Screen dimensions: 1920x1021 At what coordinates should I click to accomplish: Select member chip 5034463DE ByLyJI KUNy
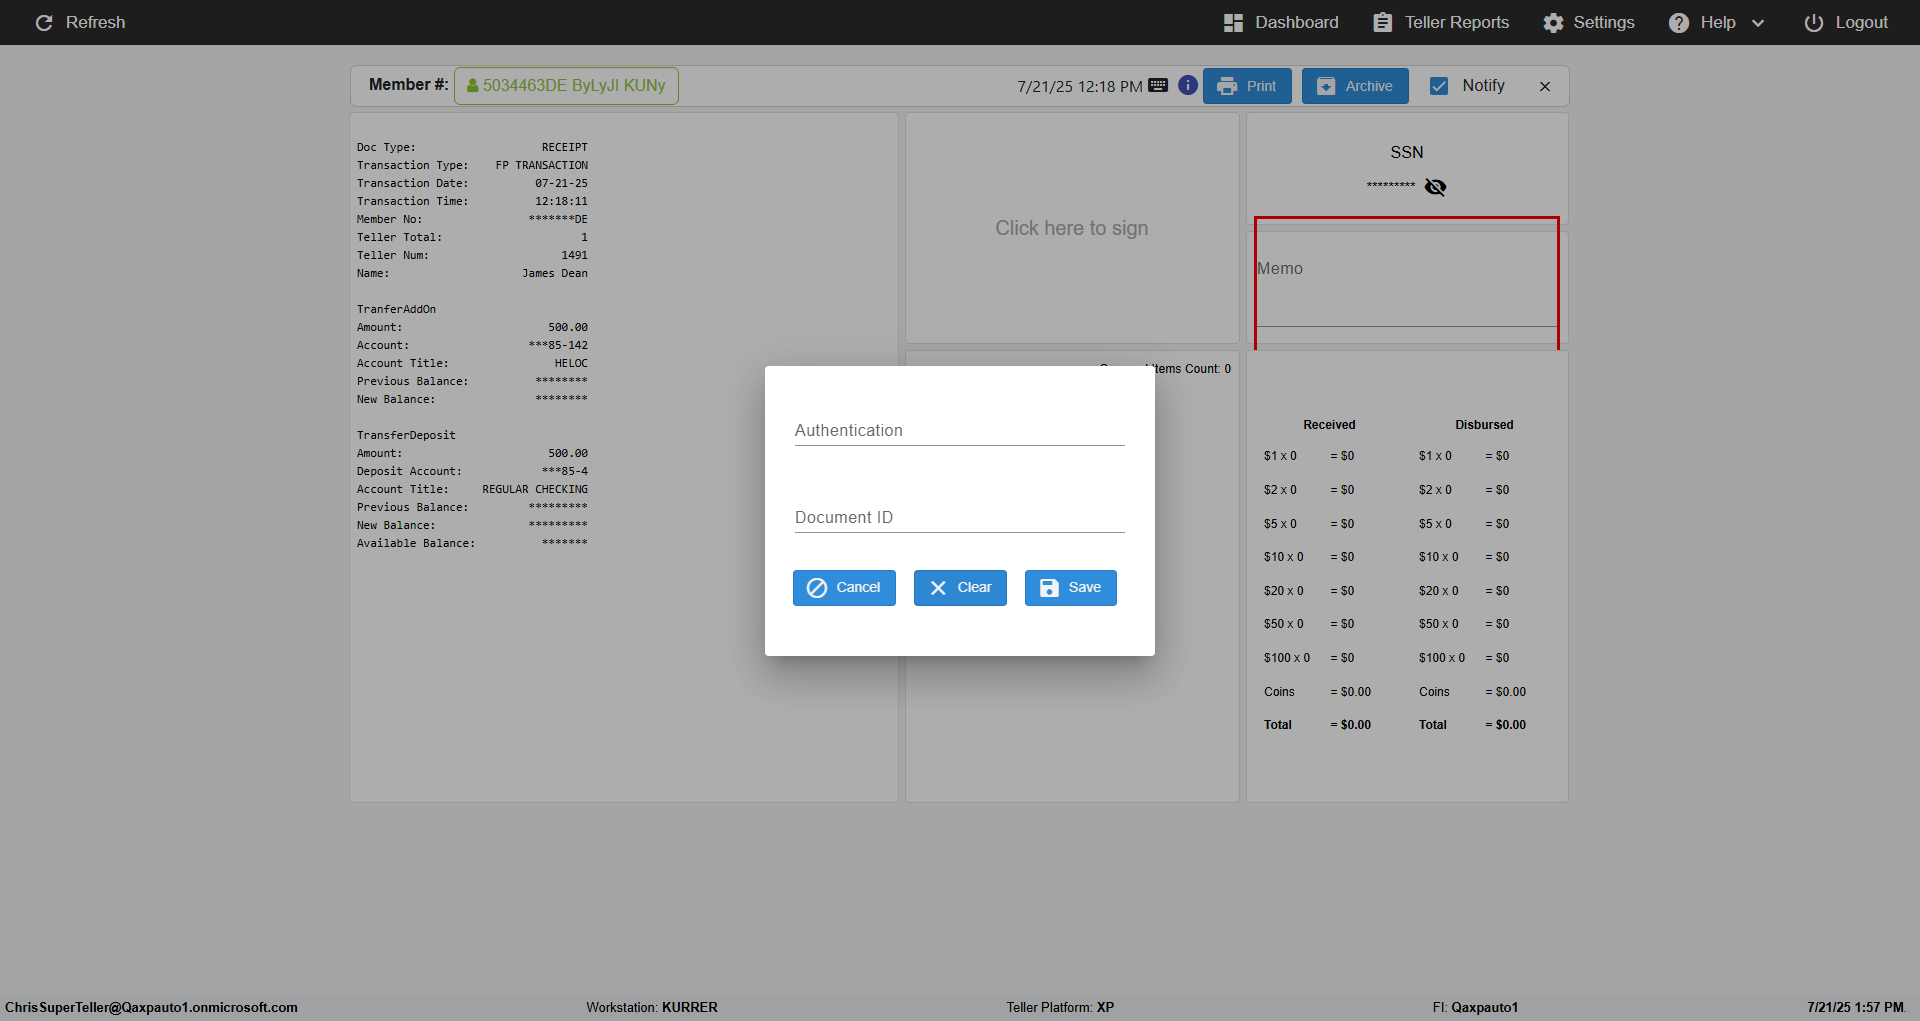(x=566, y=86)
